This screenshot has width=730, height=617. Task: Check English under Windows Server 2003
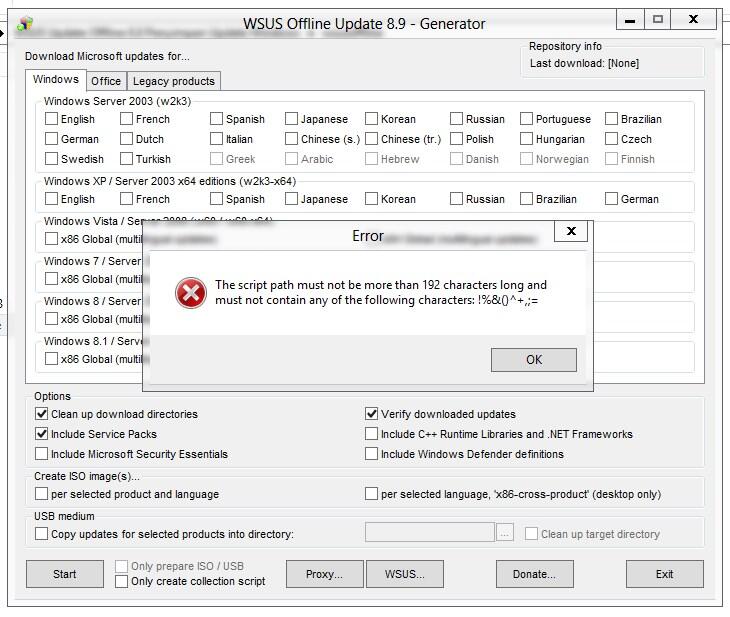(x=51, y=119)
